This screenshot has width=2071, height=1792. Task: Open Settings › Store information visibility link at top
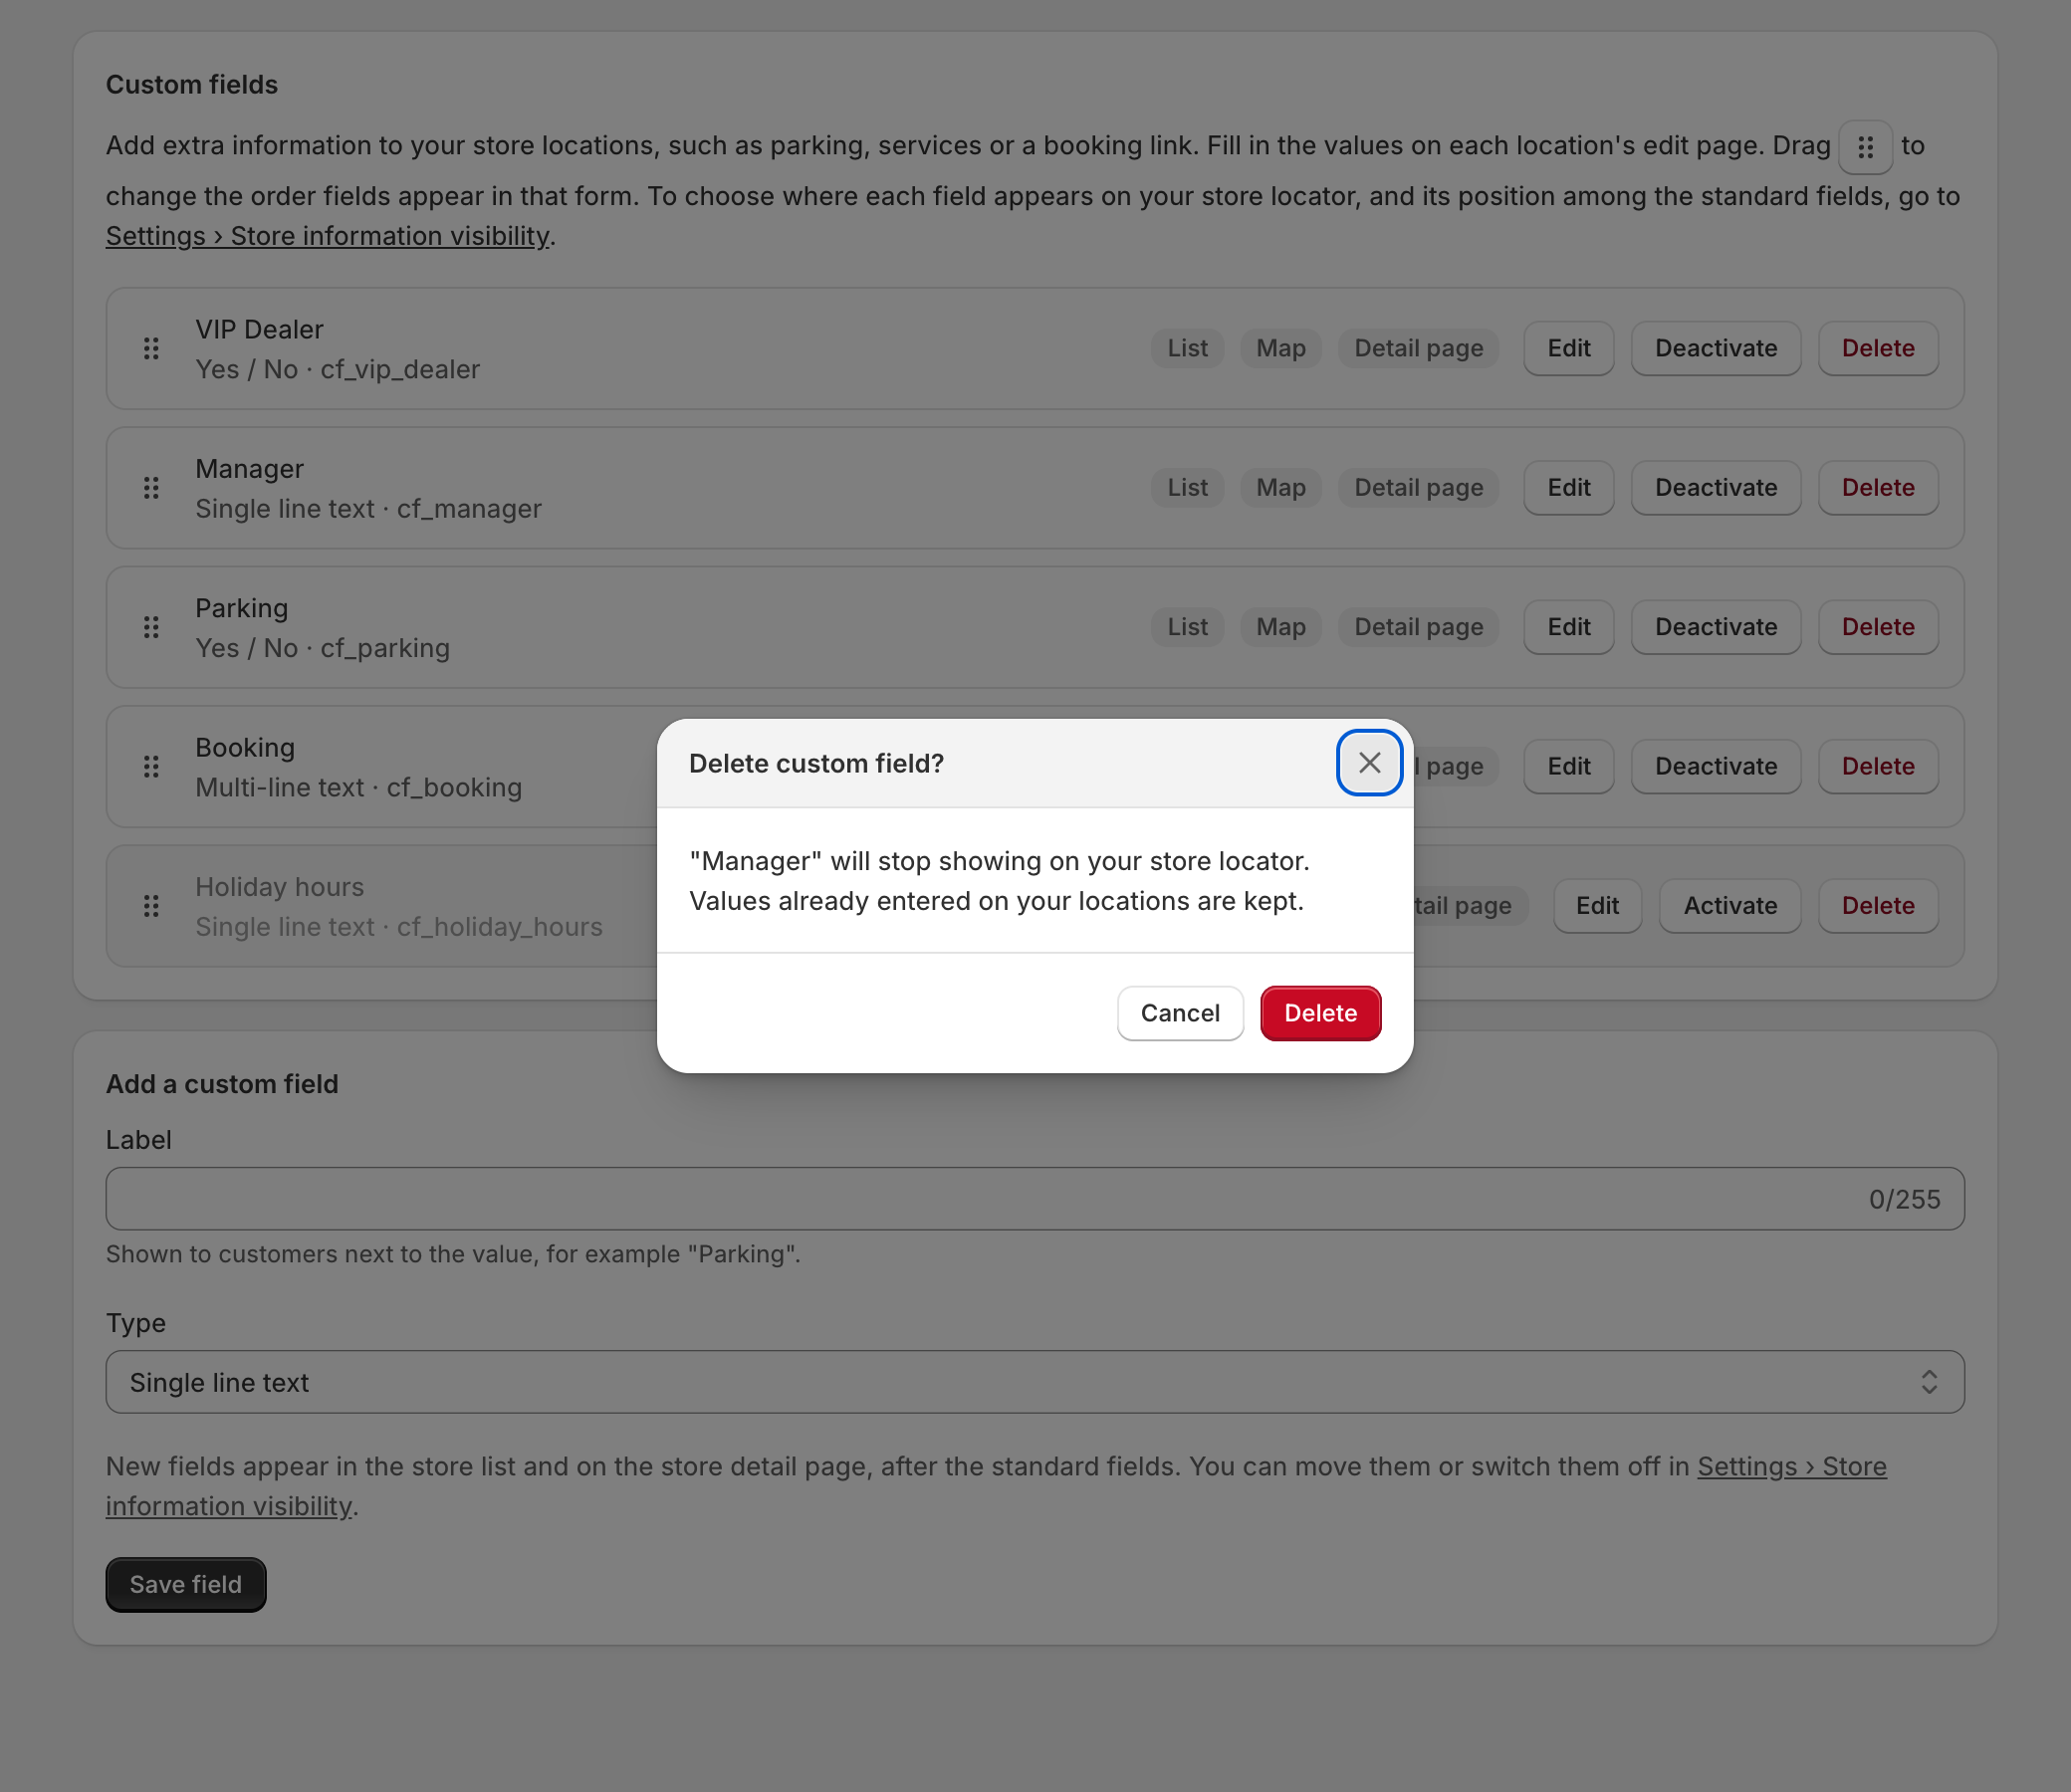click(x=328, y=236)
